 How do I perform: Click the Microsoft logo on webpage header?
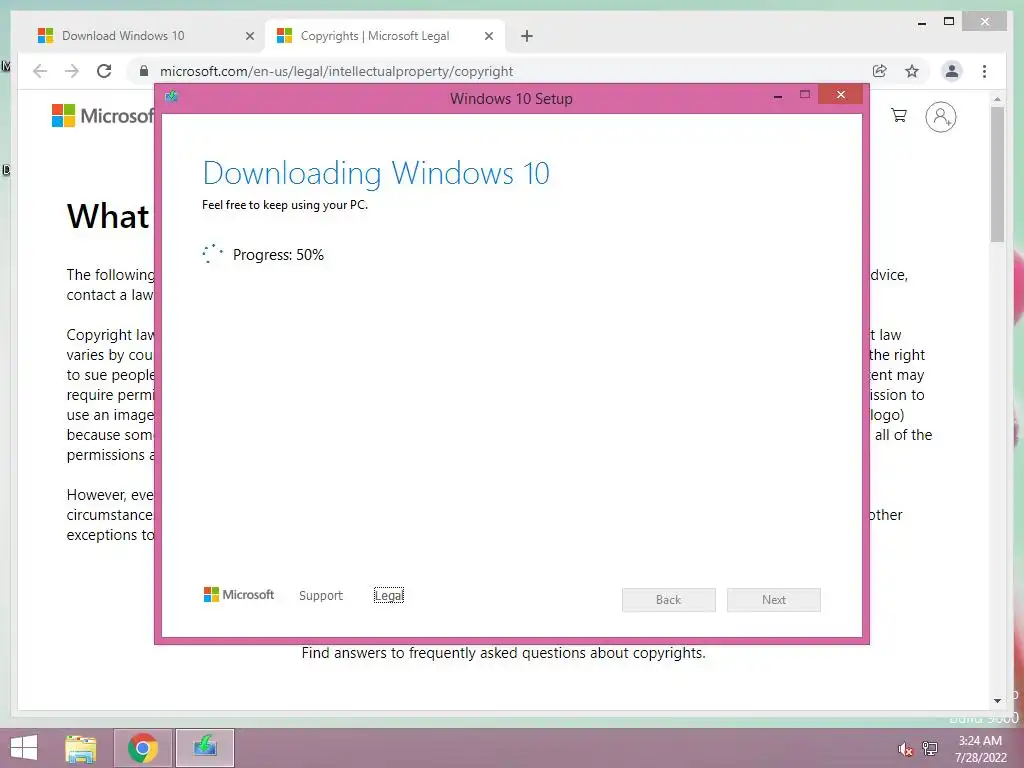coord(103,116)
